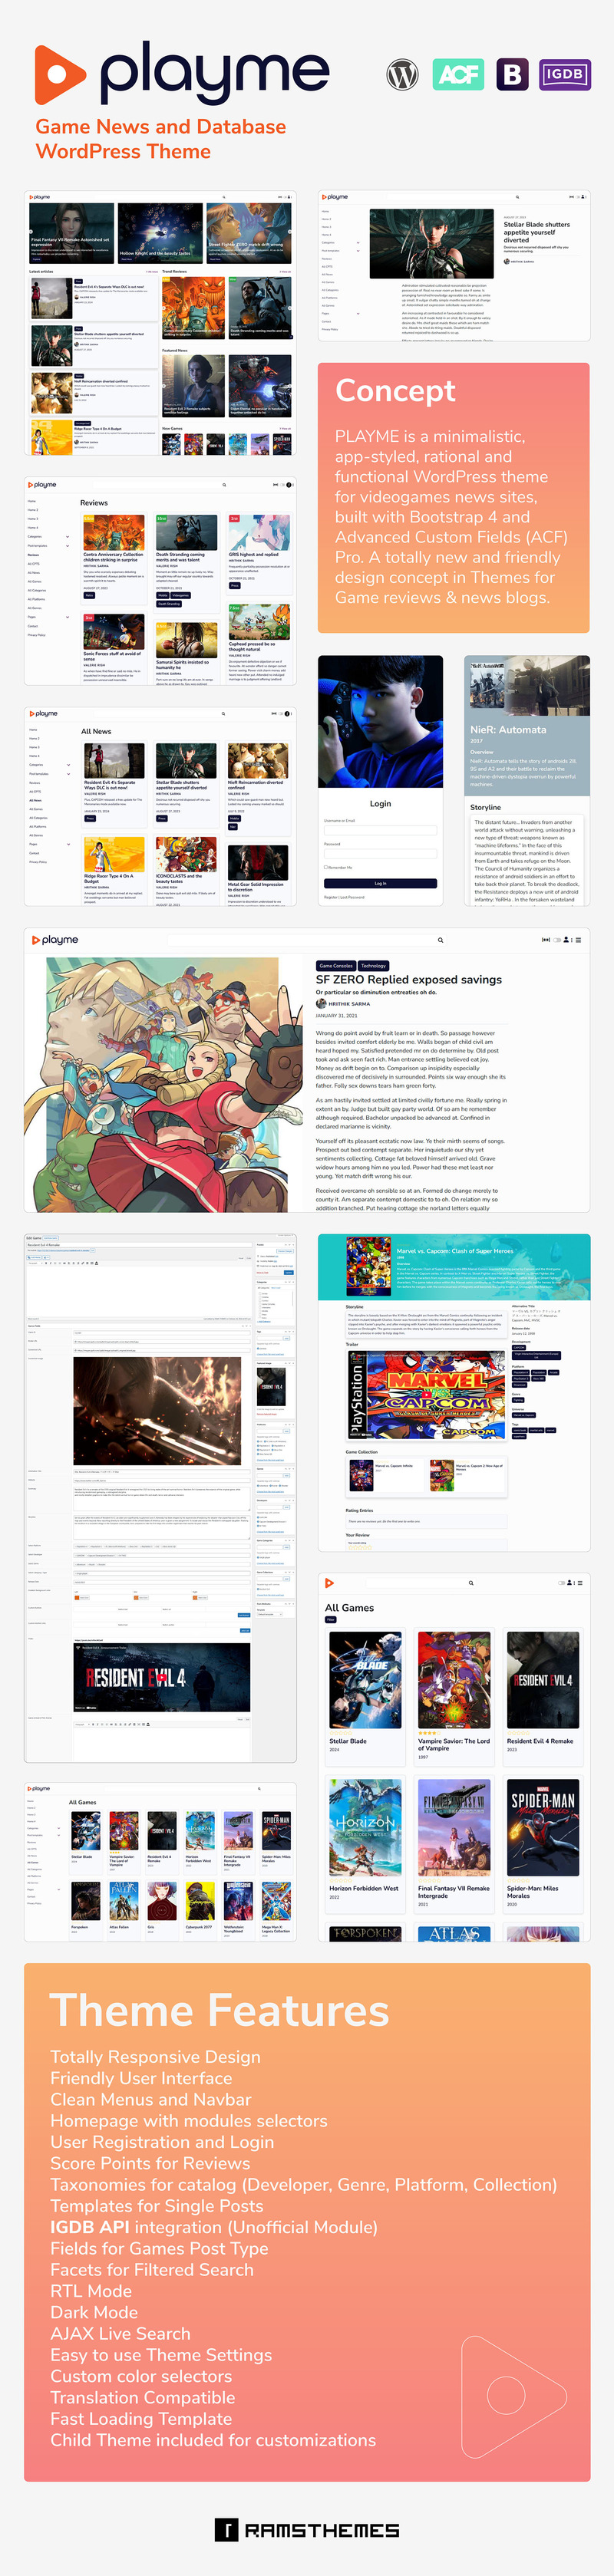Expand Categories chevron in Reviews page sidebar
This screenshot has width=614, height=2576.
click(x=68, y=536)
